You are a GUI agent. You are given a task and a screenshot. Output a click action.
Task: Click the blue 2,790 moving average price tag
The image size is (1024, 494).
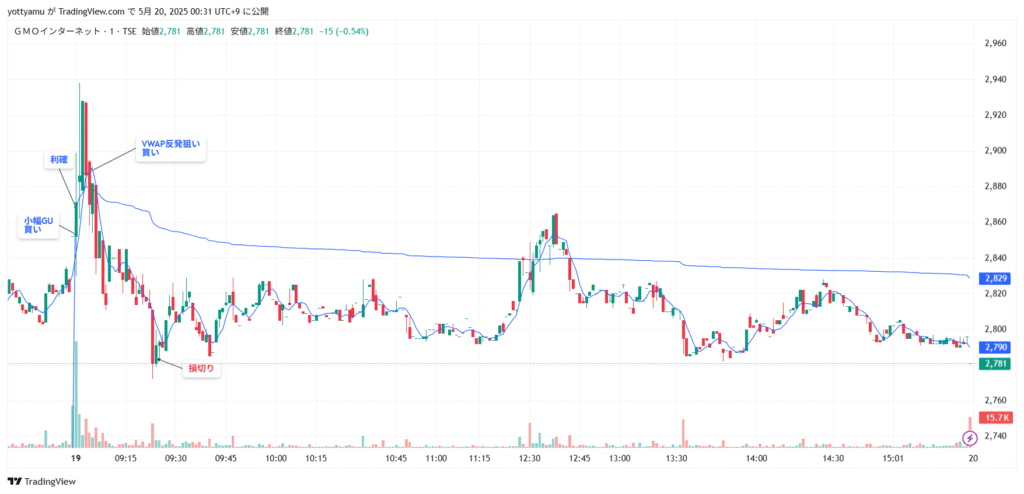(x=997, y=346)
